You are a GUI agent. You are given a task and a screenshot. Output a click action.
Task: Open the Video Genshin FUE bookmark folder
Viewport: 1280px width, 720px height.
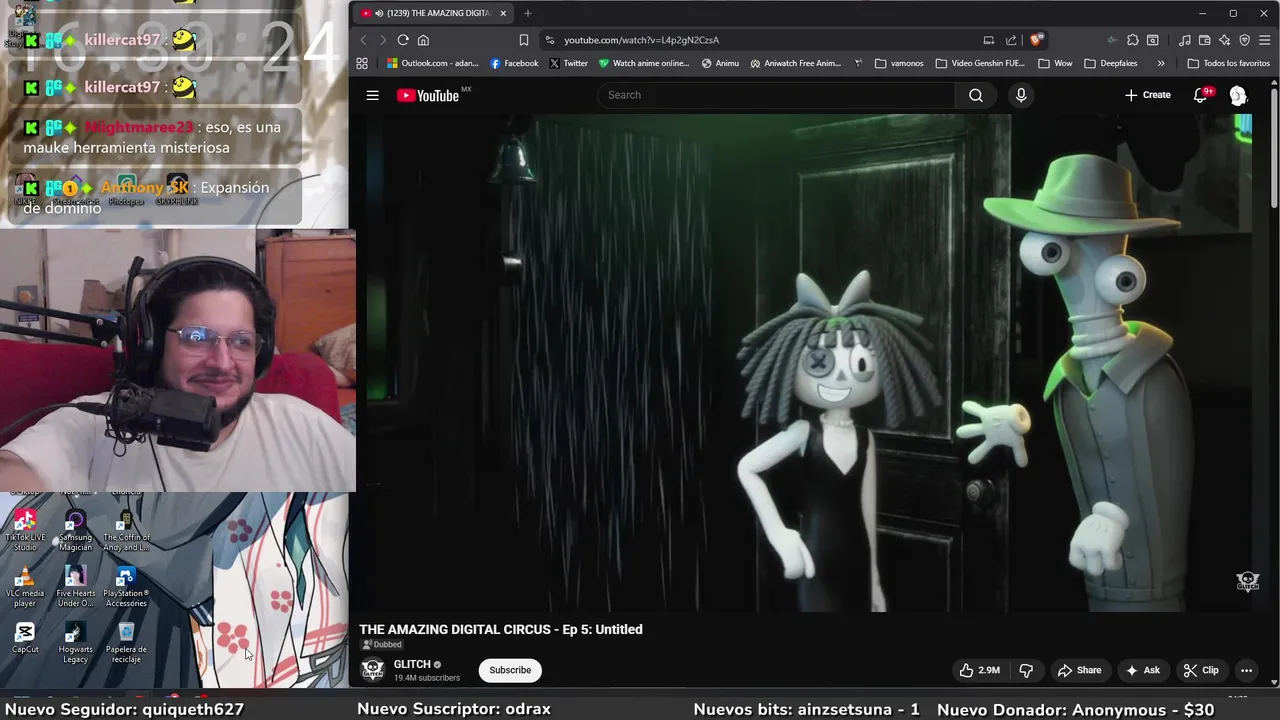tap(980, 63)
